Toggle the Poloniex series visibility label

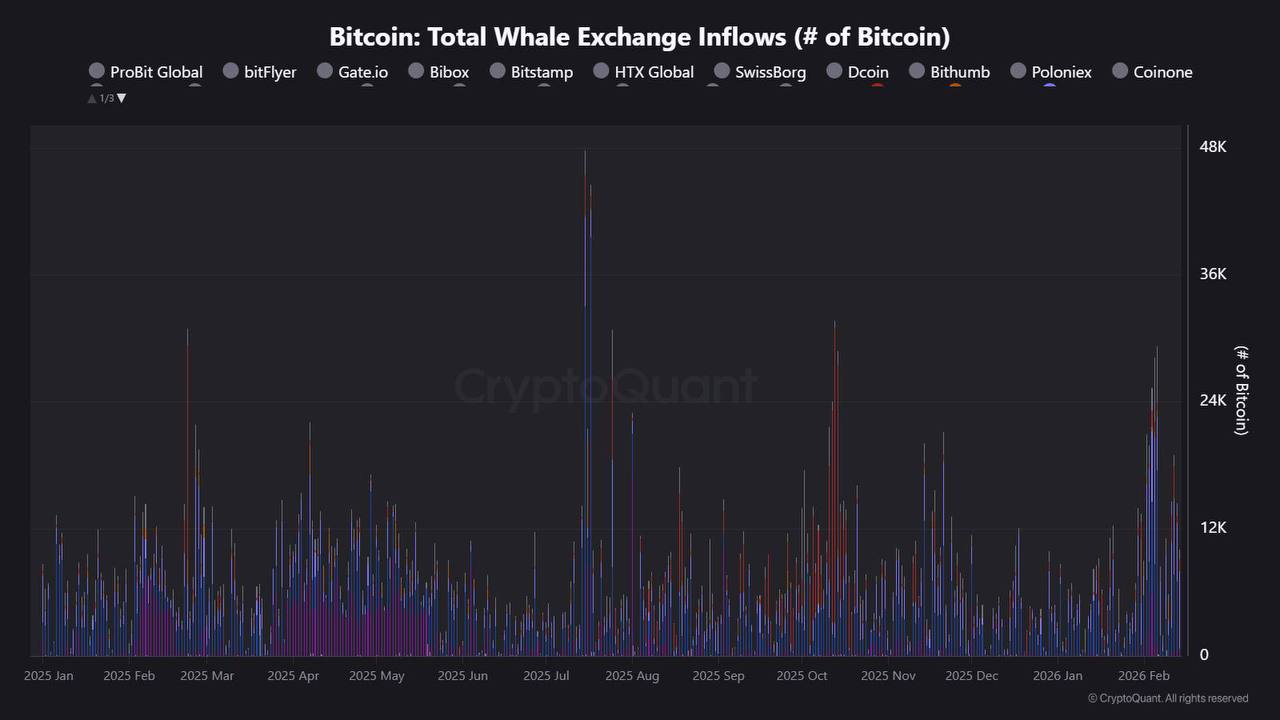[x=1061, y=72]
